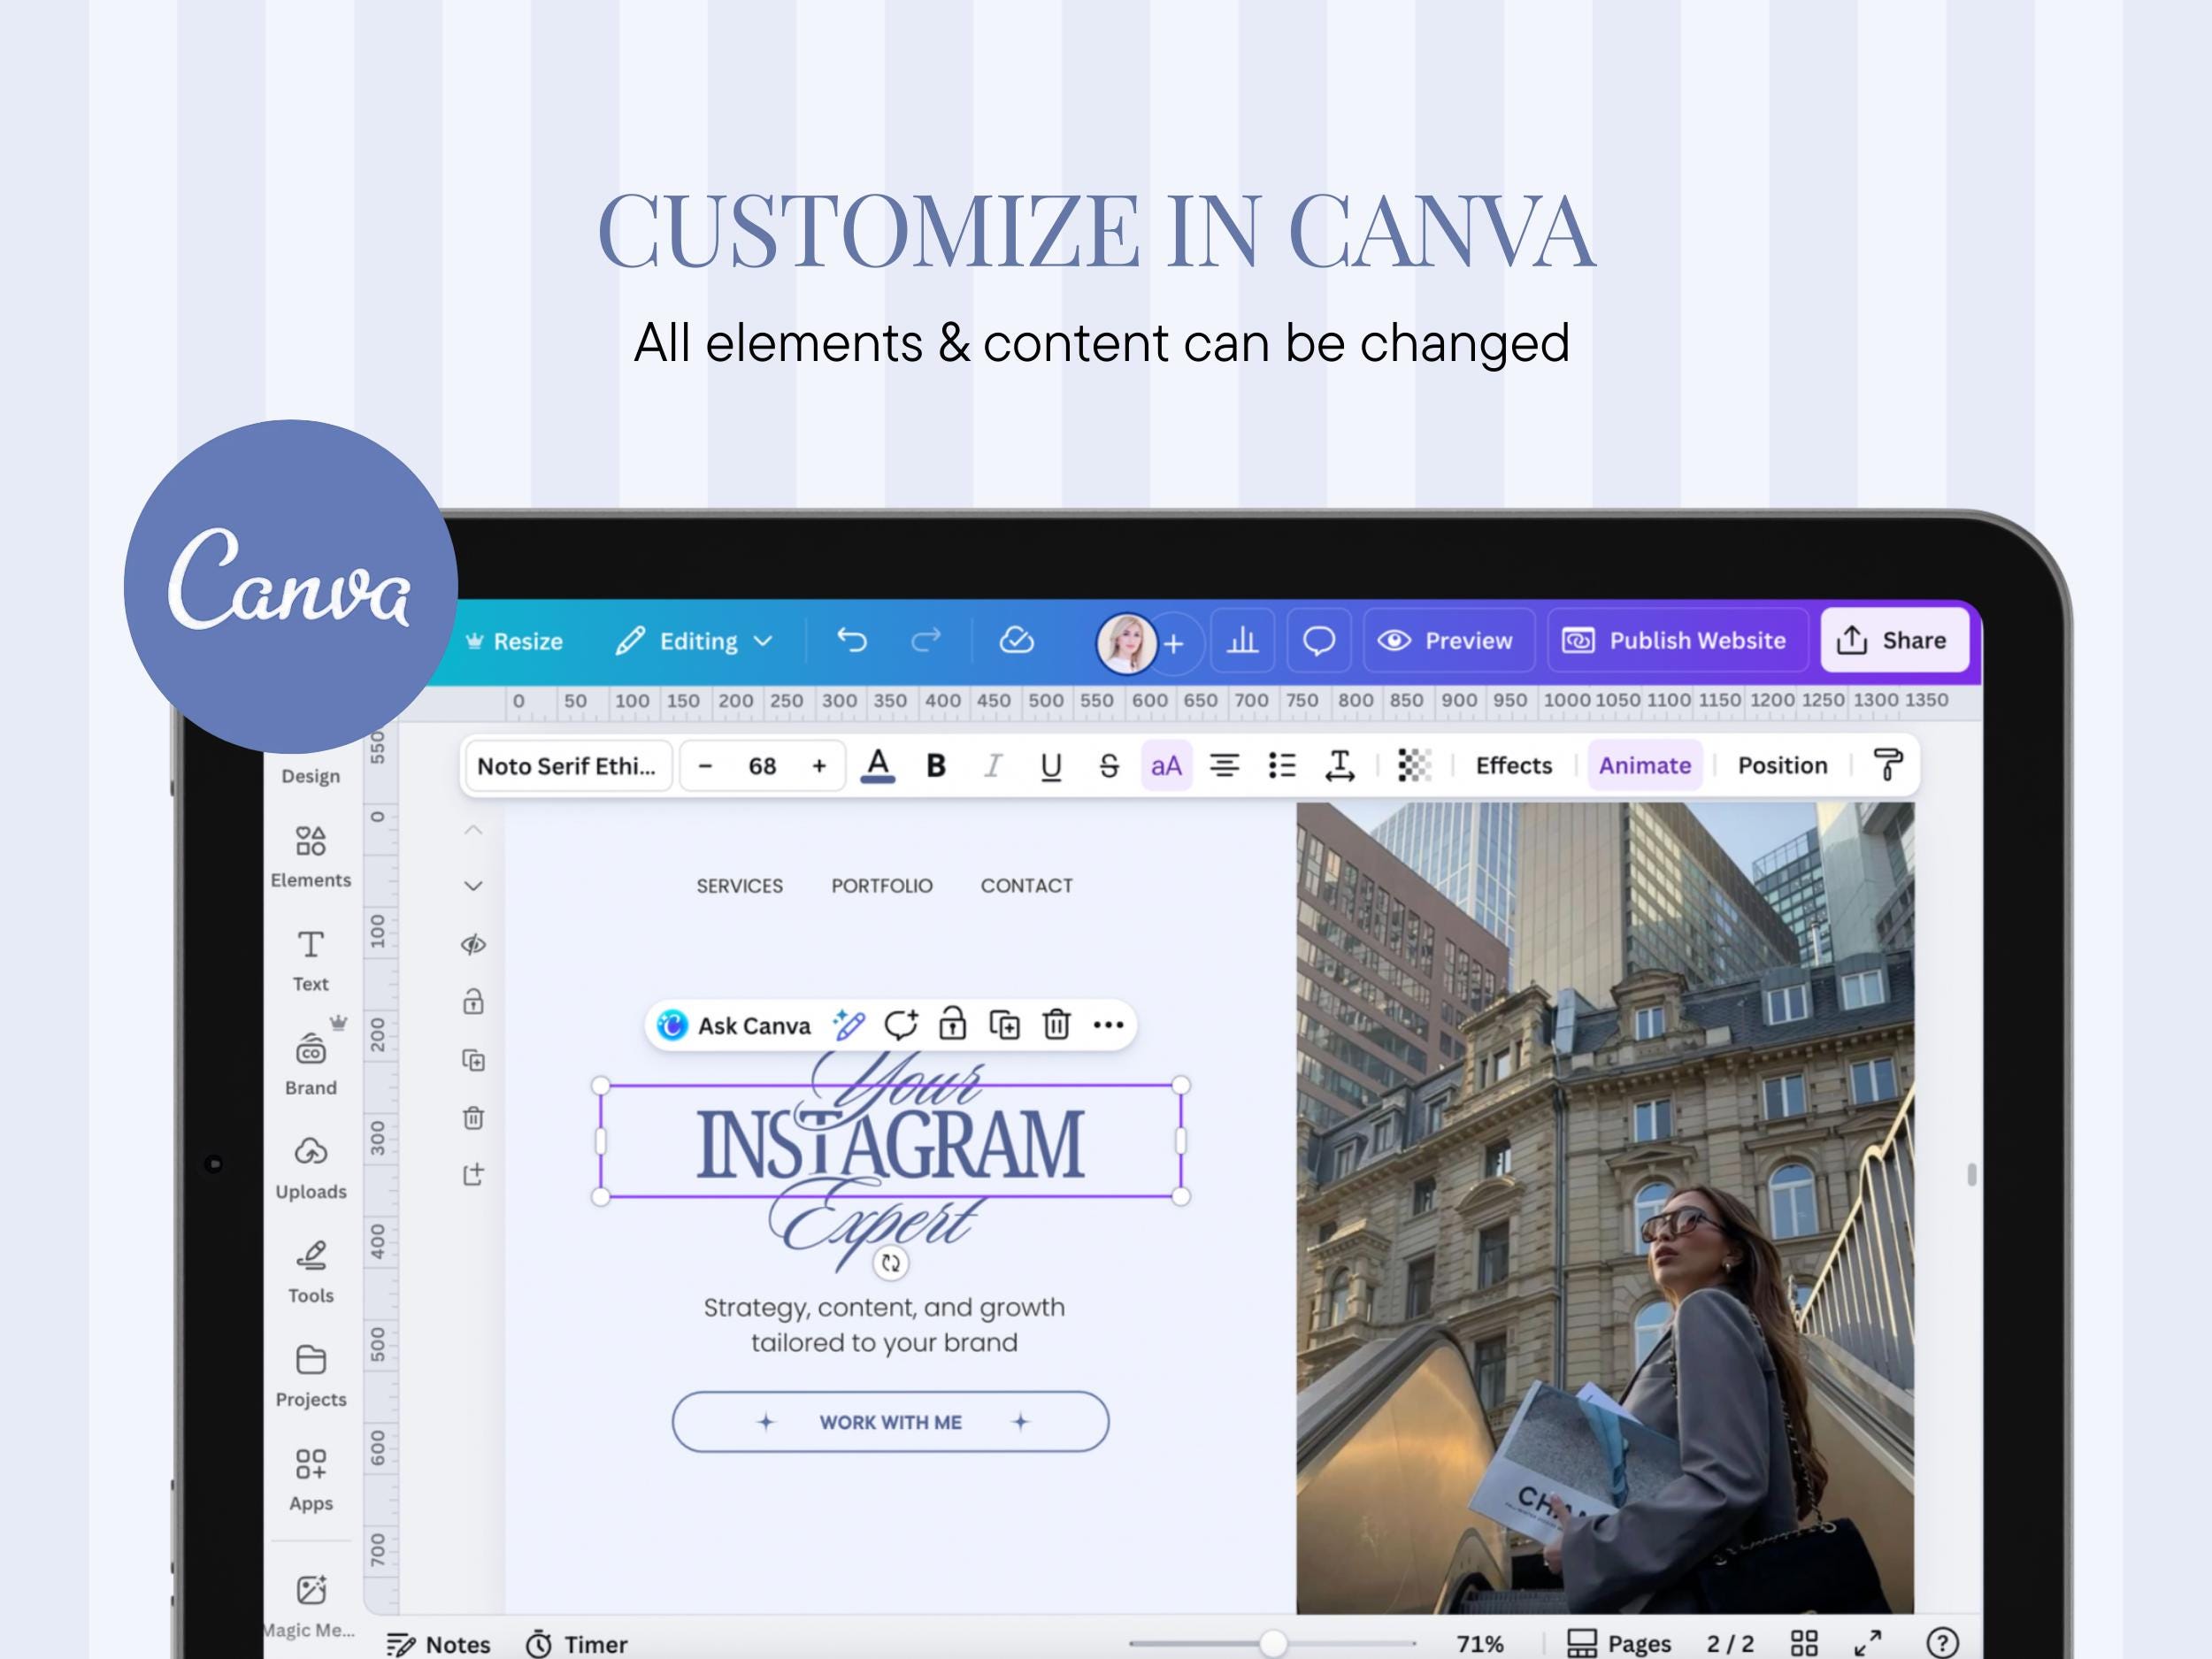Image resolution: width=2212 pixels, height=1659 pixels.
Task: Open the Noto Serif font dropdown
Action: tap(568, 766)
